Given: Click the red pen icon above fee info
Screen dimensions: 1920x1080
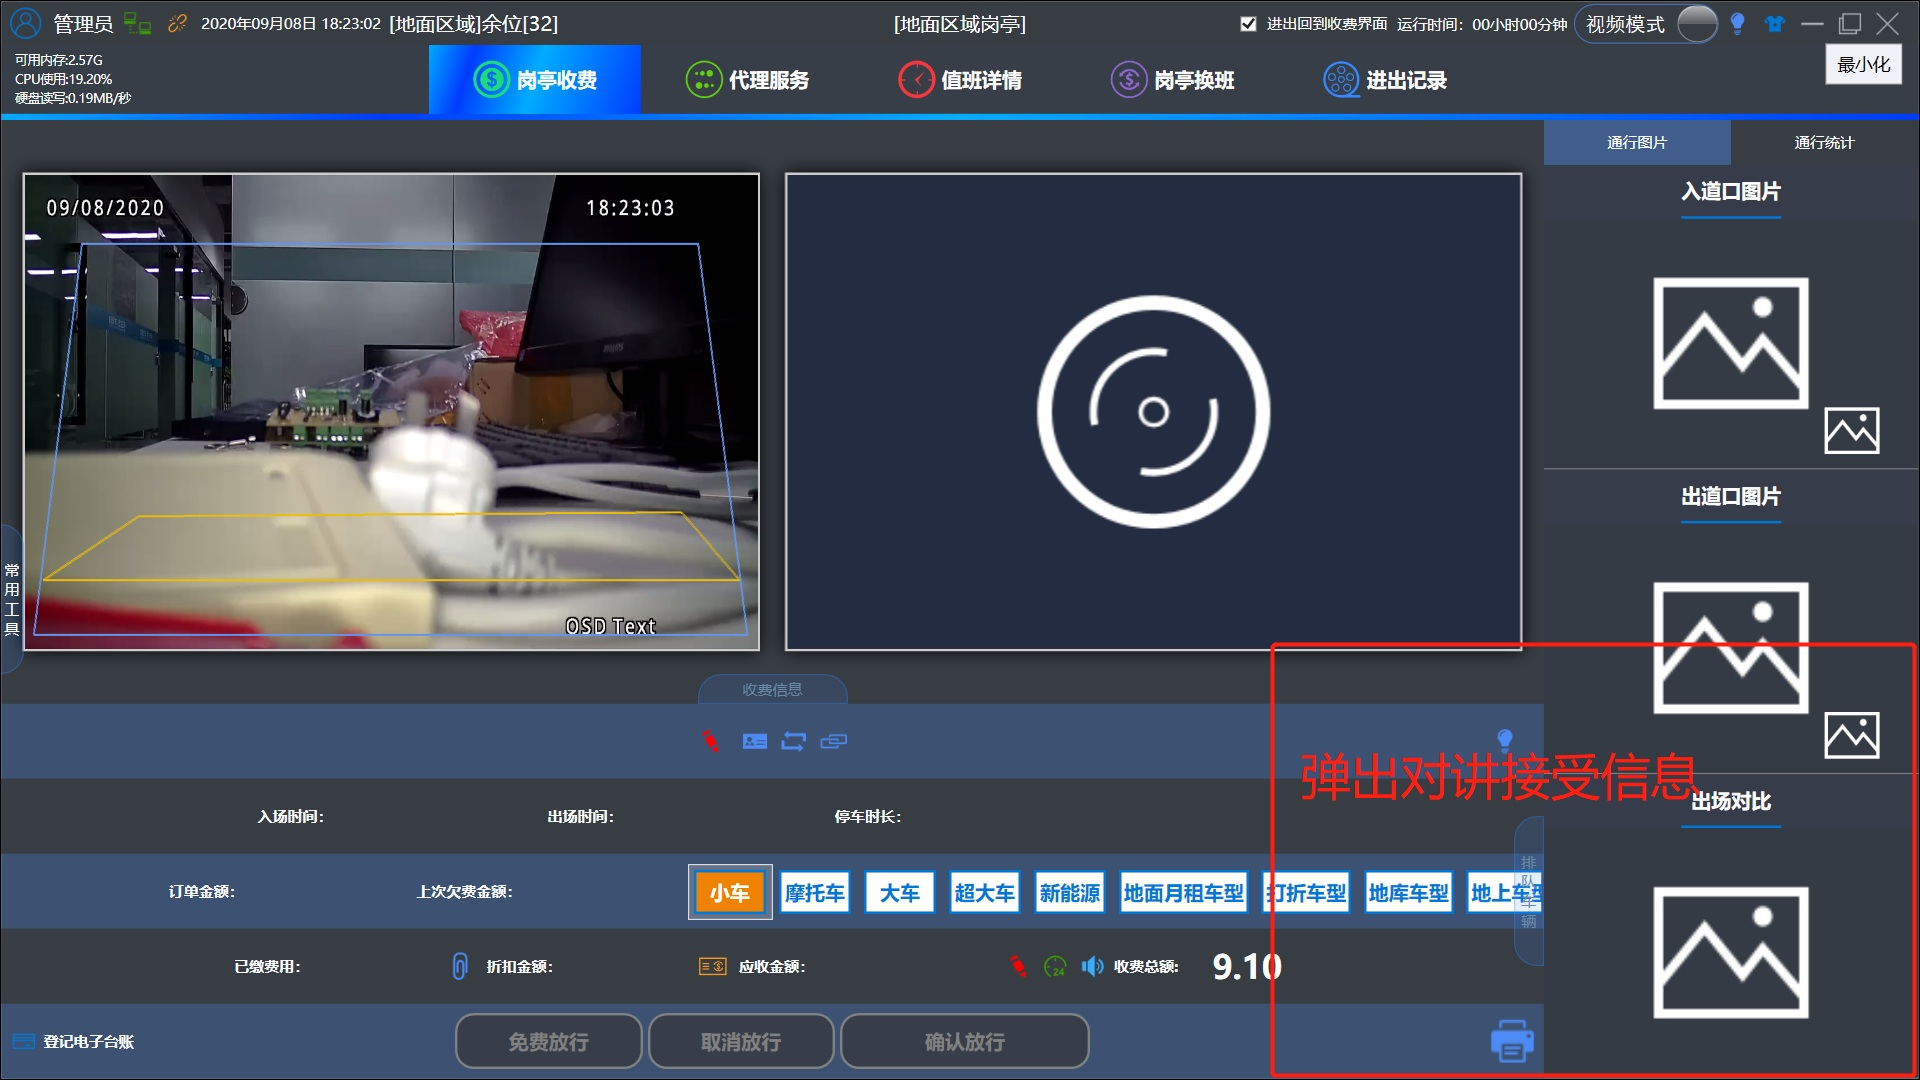Looking at the screenshot, I should 710,741.
